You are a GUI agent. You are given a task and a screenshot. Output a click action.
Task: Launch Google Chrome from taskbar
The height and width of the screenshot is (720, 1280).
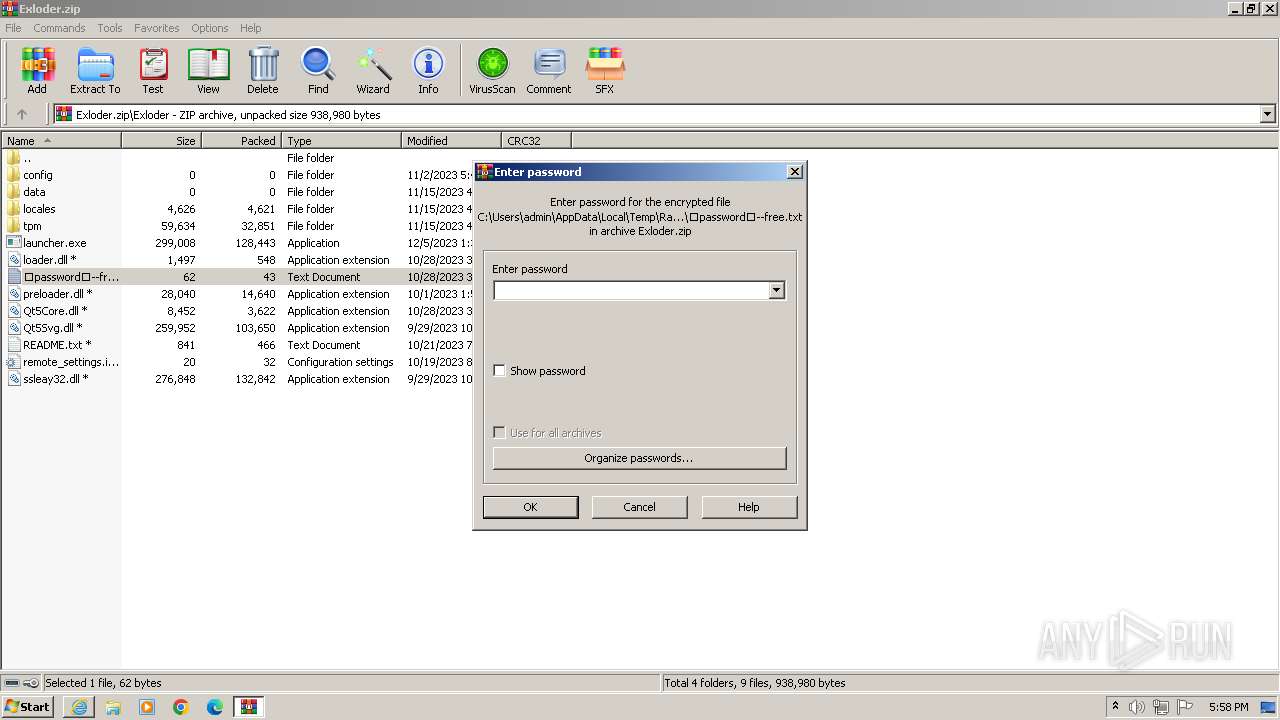(181, 707)
